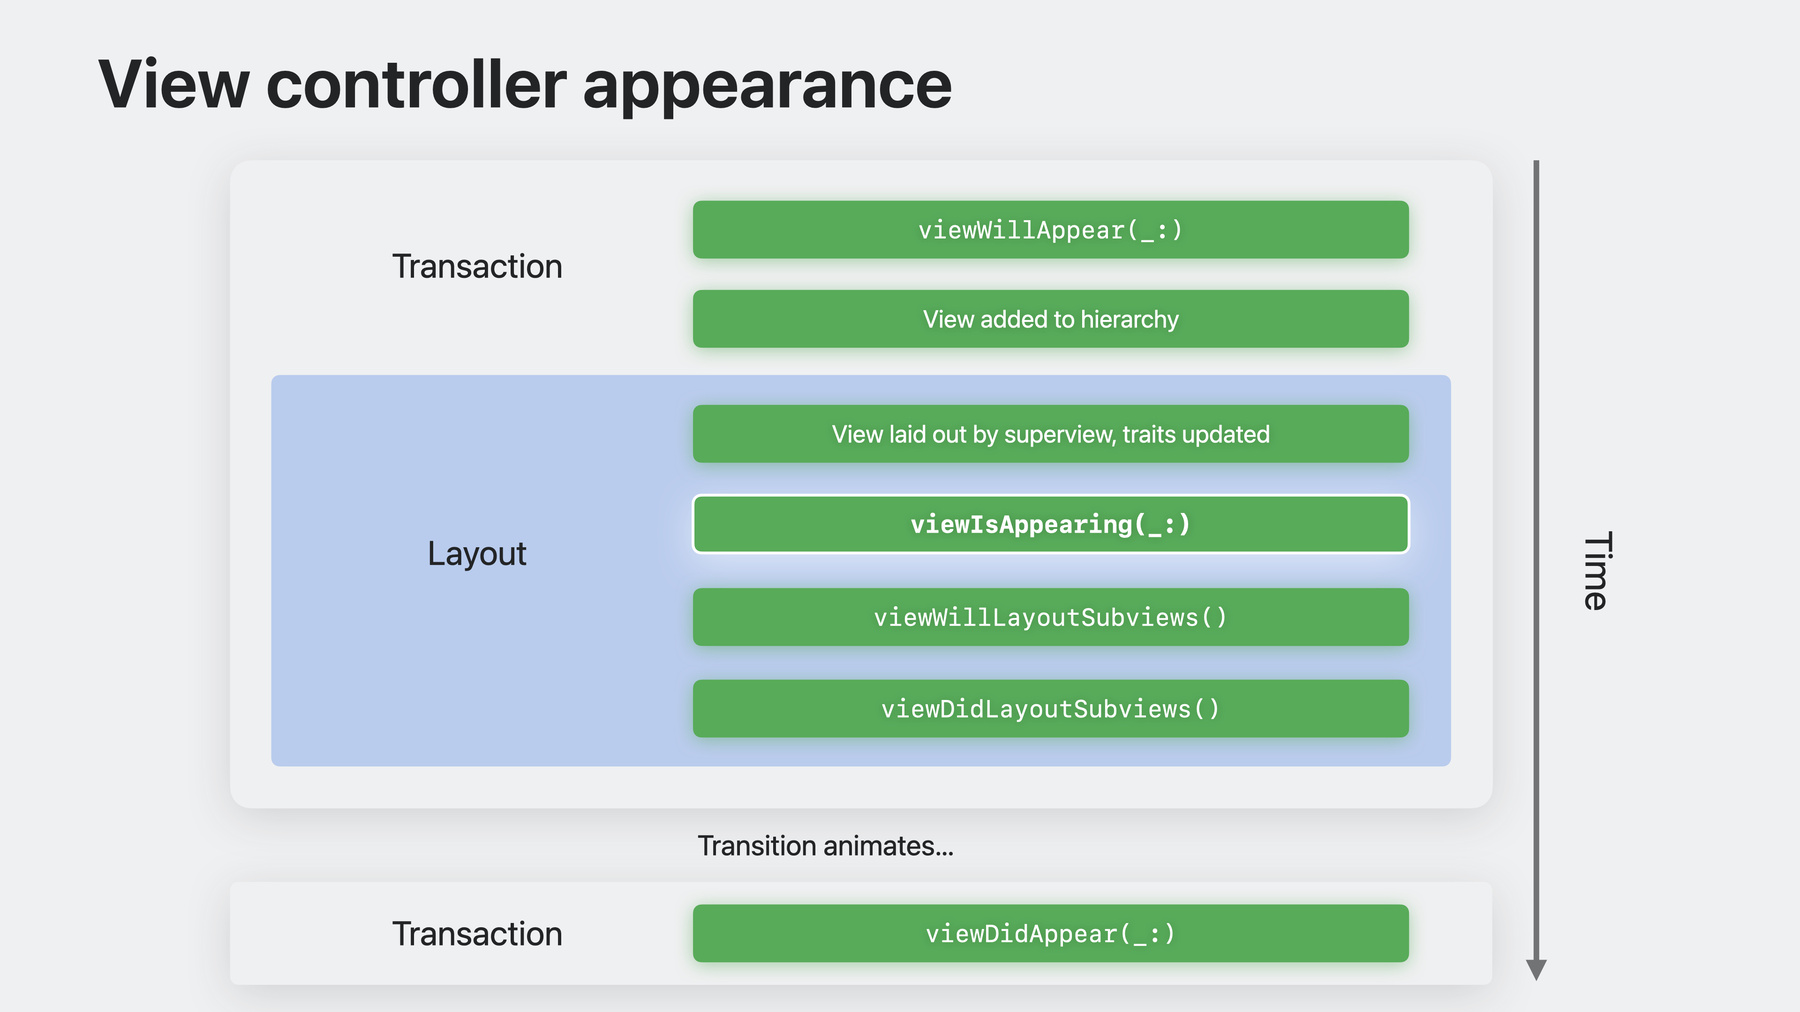Click the viewWillLayoutSubviews() box
Screen dimensions: 1800x1012
(x=1050, y=617)
